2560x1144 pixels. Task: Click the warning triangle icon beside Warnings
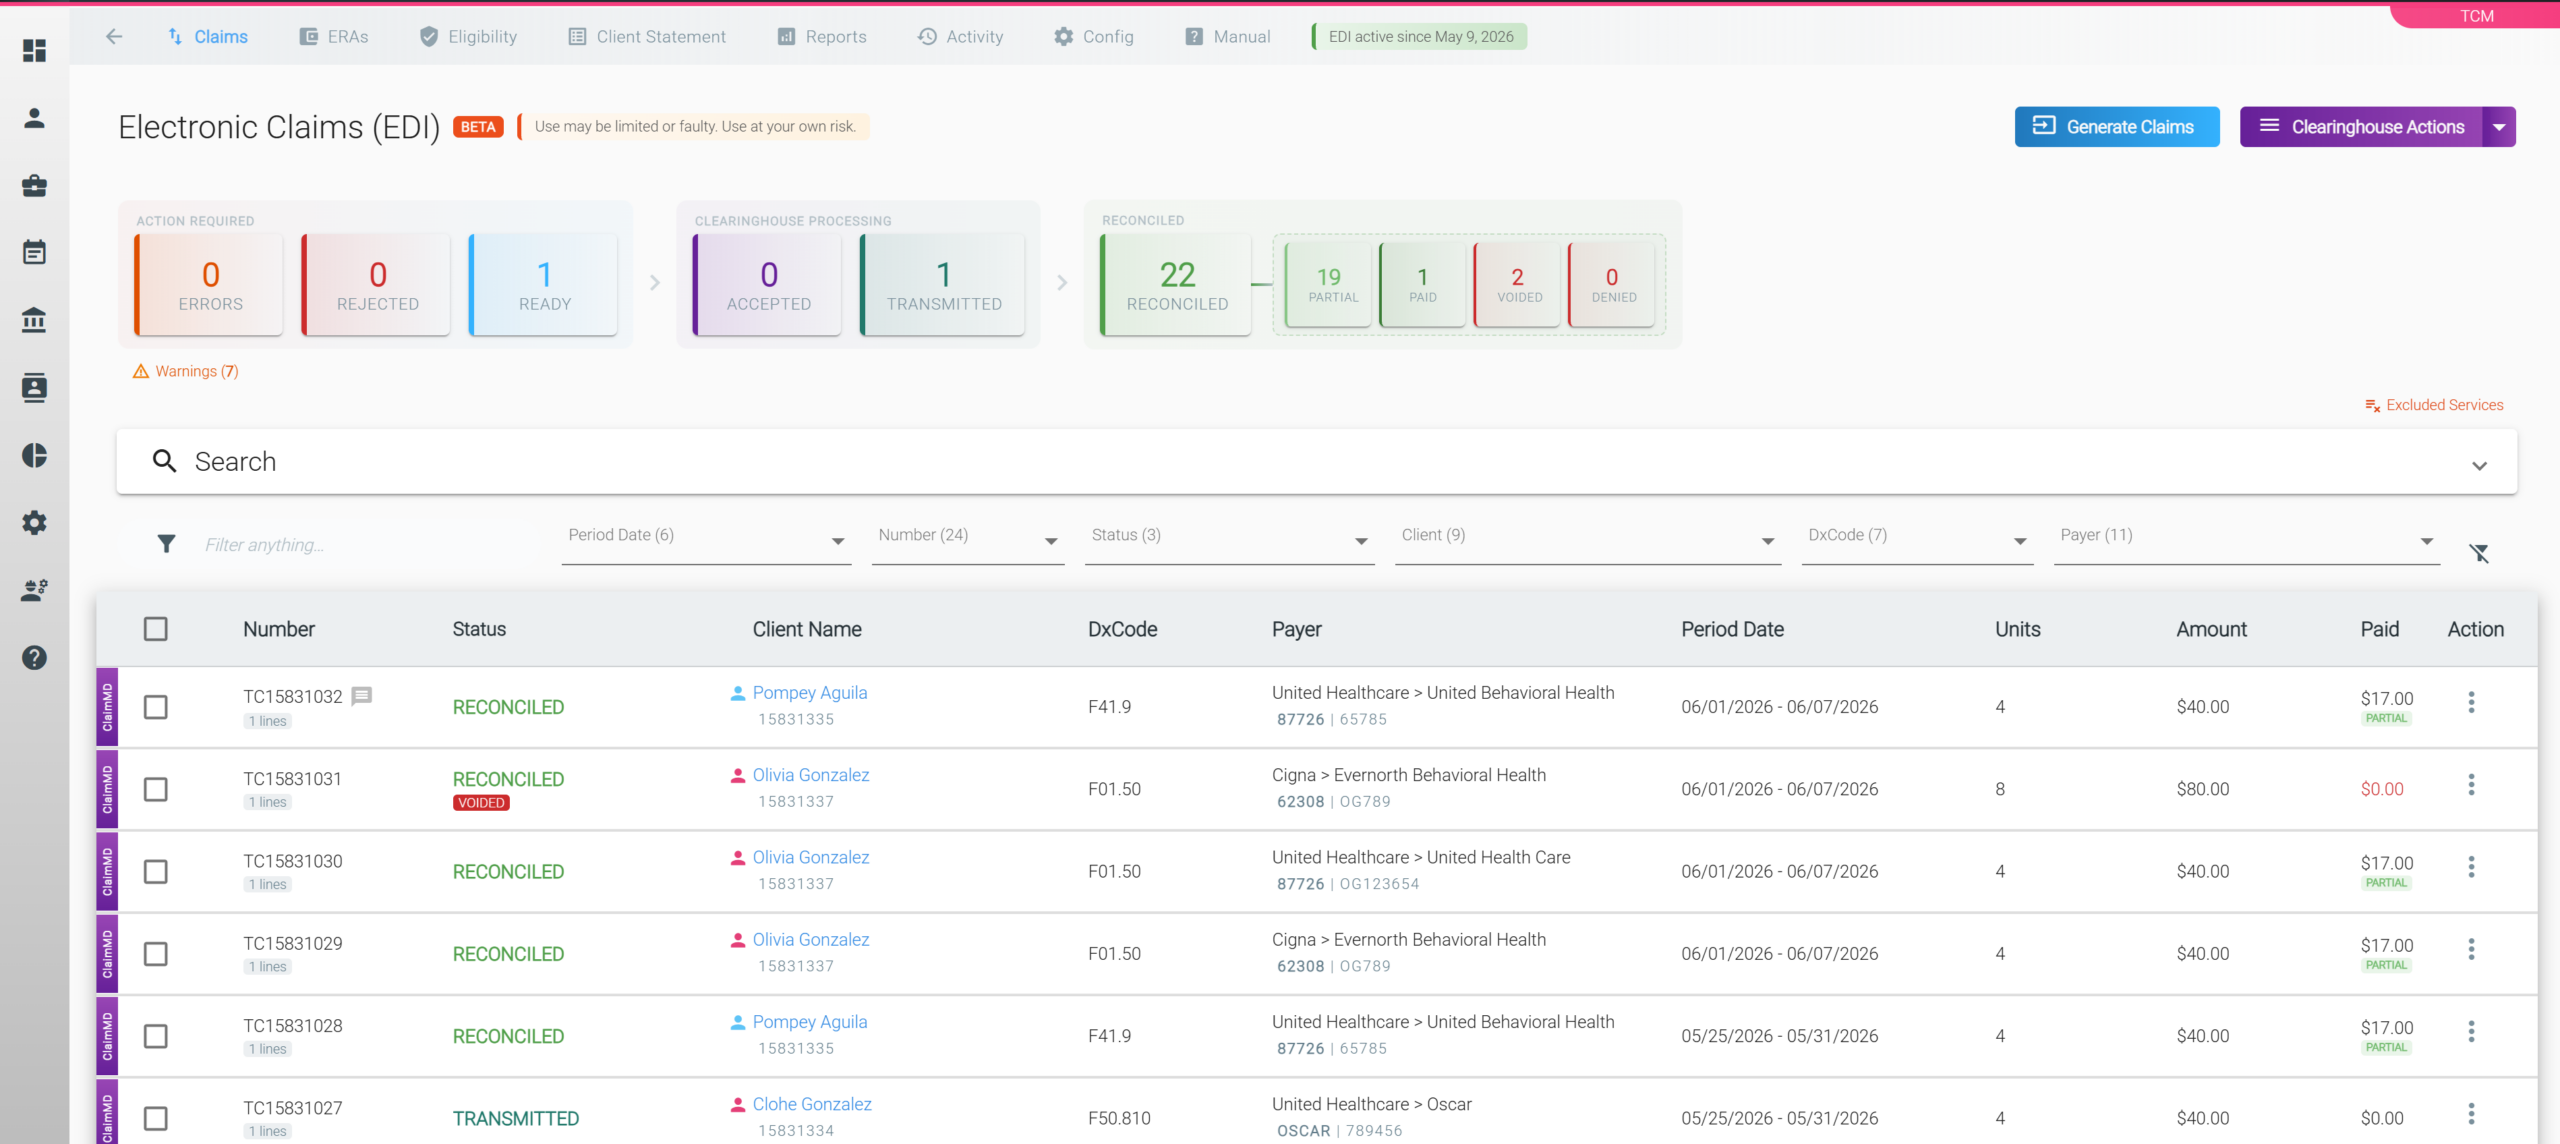click(141, 371)
